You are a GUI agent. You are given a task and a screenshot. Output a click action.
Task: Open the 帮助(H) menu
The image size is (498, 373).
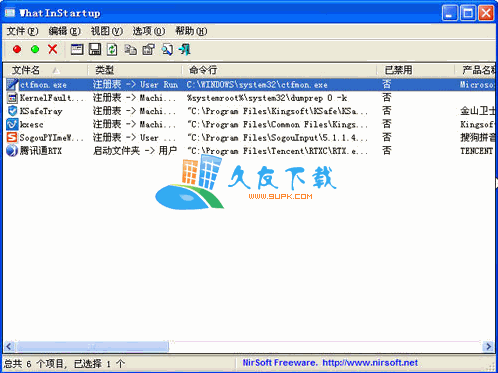pos(191,31)
